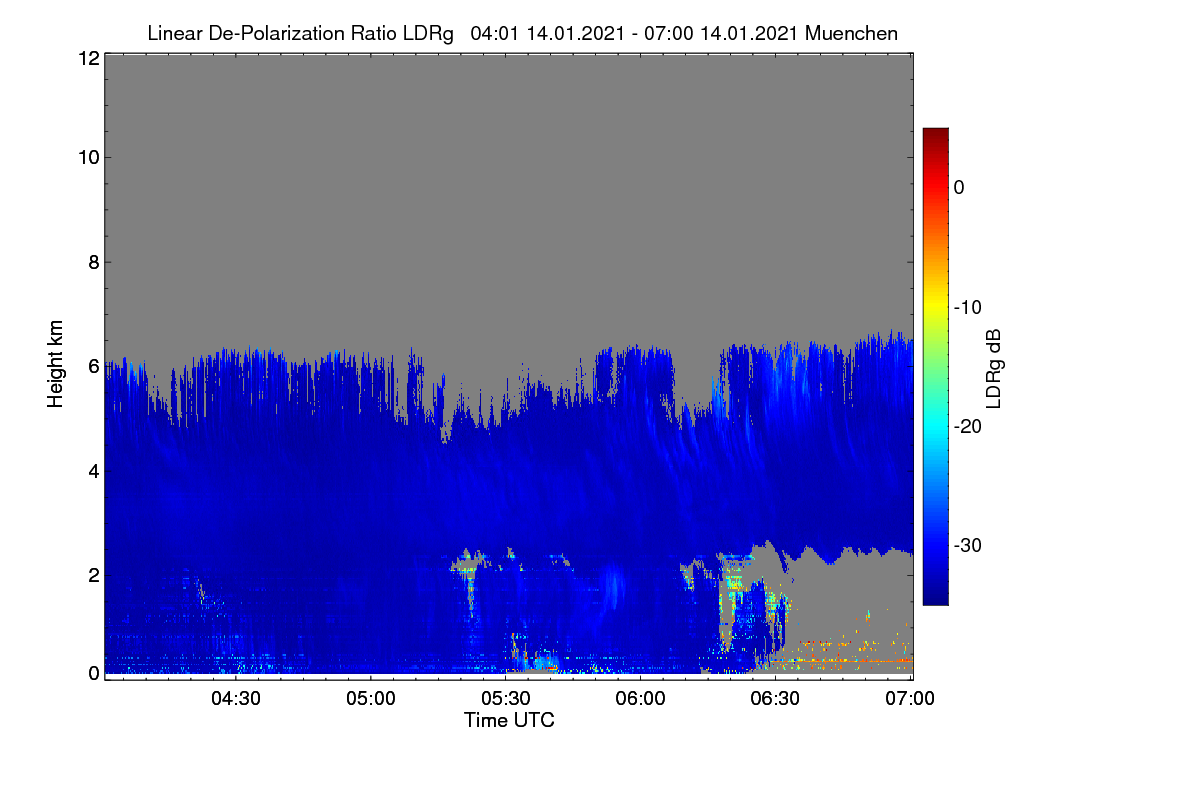This screenshot has height=800, width=1200.
Task: Click the height tick label 10
Action: [x=87, y=157]
